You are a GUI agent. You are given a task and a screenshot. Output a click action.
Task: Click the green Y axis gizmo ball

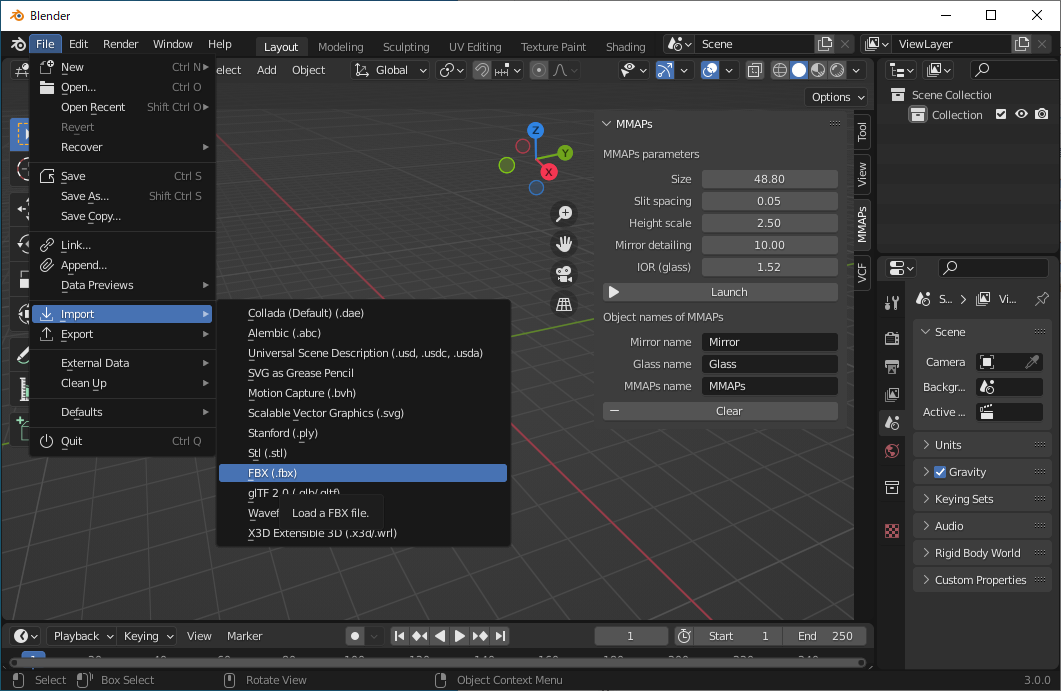pos(565,153)
